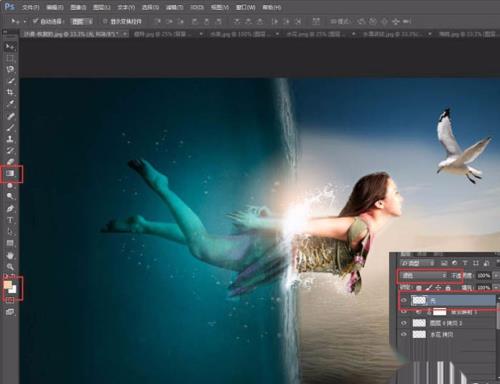The height and width of the screenshot is (384, 500).
Task: Click the background color swatch
Action: click(x=13, y=290)
